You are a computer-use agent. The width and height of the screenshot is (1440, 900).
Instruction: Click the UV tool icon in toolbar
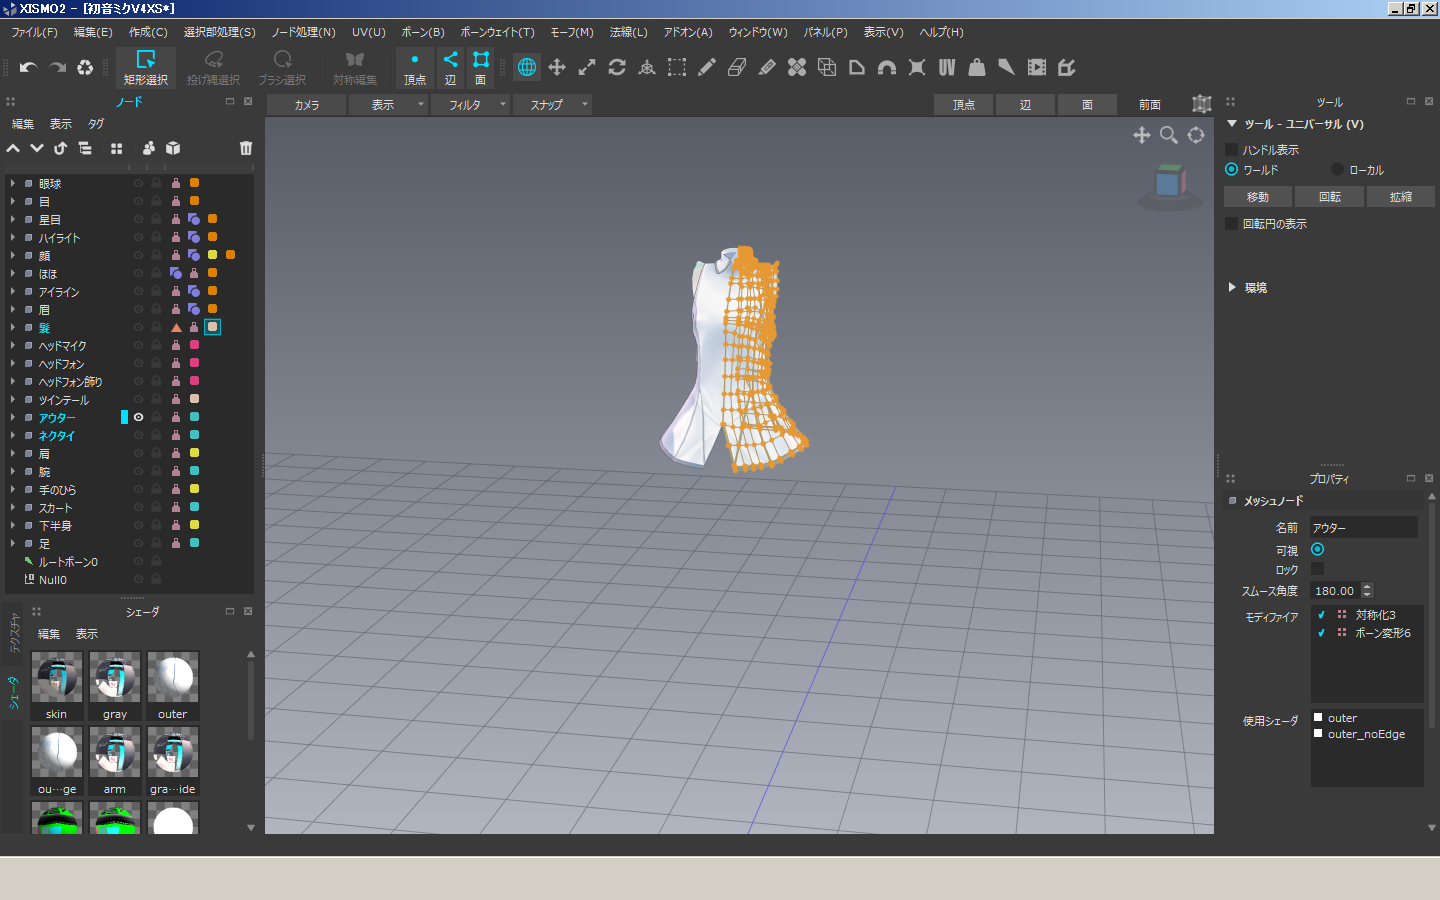click(947, 67)
